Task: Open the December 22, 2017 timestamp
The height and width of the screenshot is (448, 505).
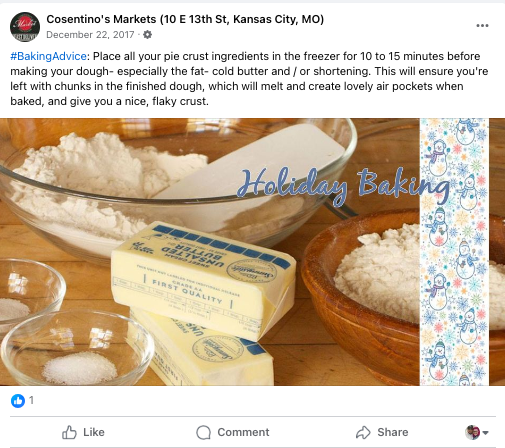Action: (x=90, y=35)
